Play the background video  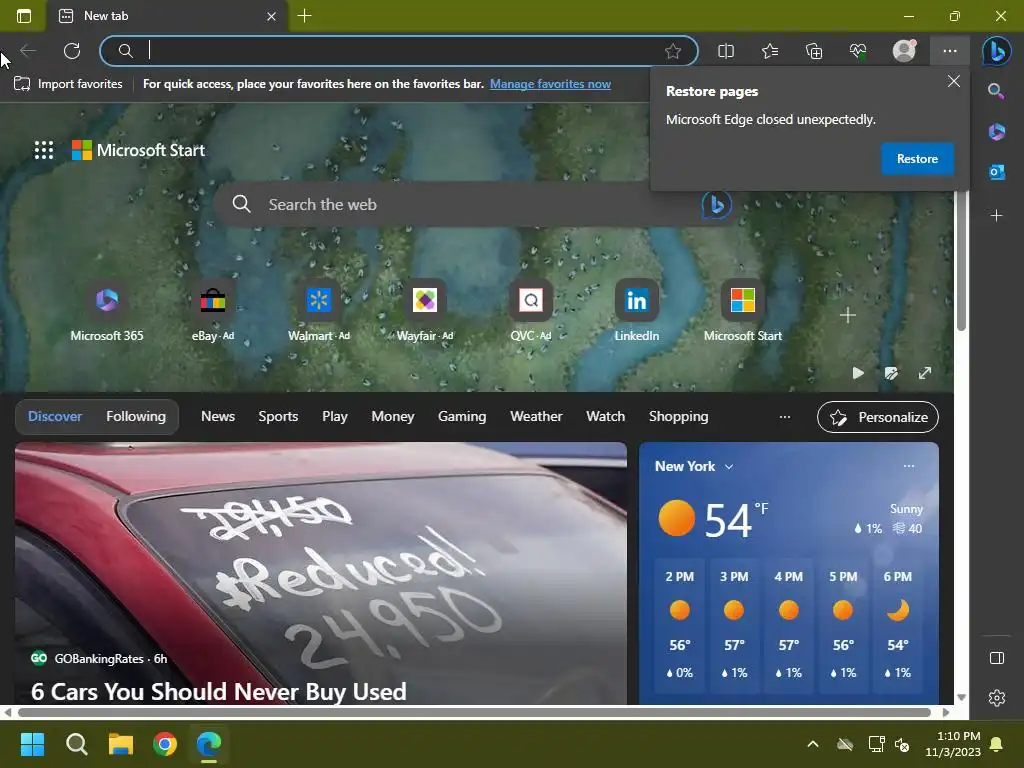[858, 373]
